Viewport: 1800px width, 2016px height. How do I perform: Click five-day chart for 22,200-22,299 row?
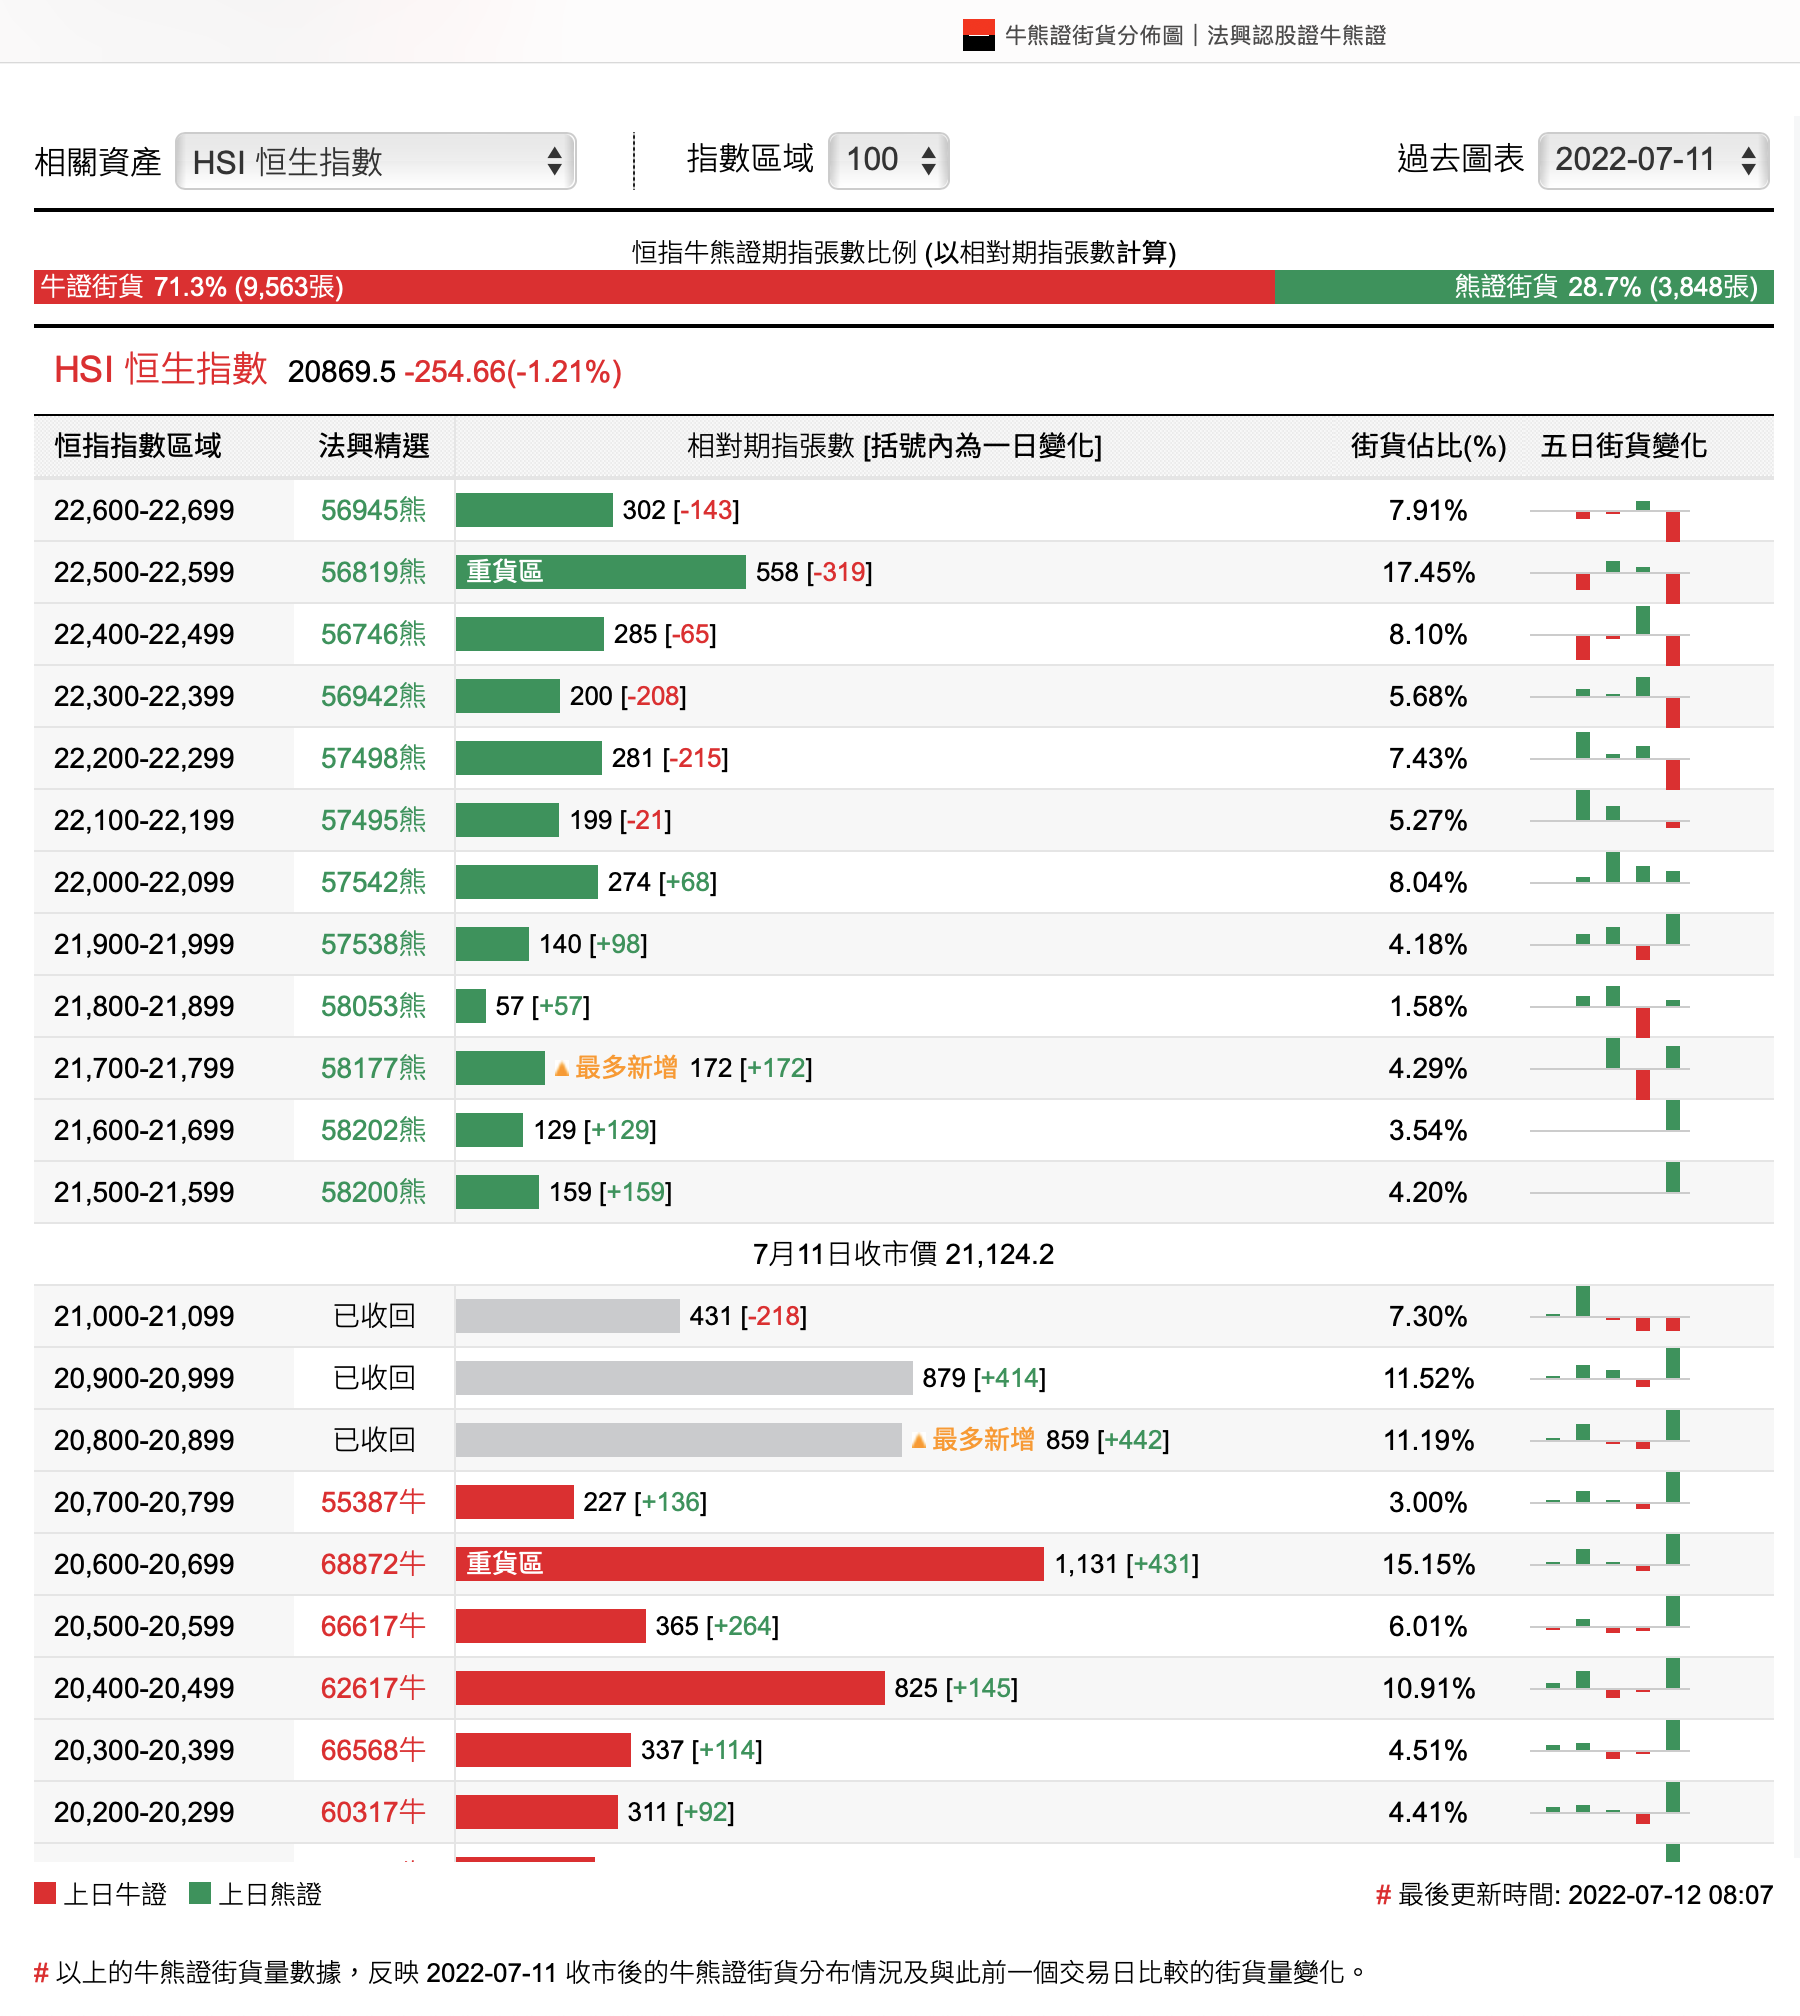(1609, 760)
